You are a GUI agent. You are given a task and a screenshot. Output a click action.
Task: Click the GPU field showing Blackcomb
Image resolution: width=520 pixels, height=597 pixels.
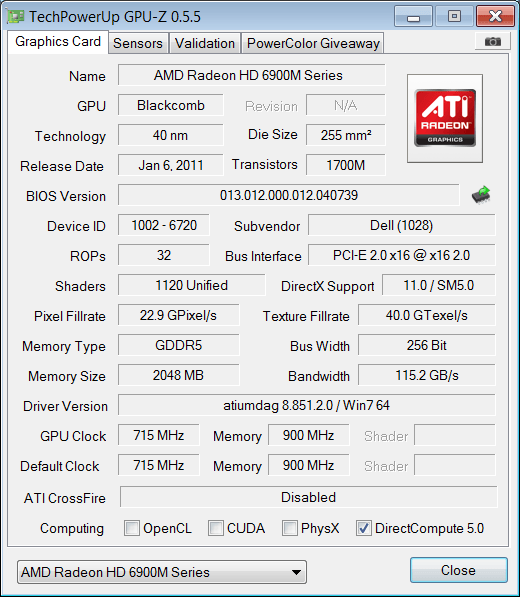pos(171,105)
